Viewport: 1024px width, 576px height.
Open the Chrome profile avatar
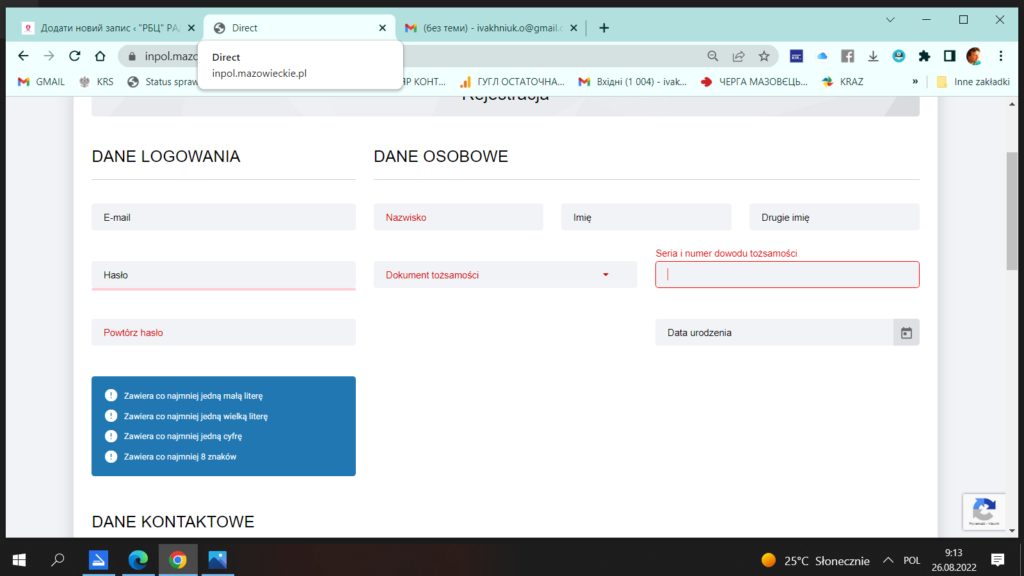pos(974,56)
